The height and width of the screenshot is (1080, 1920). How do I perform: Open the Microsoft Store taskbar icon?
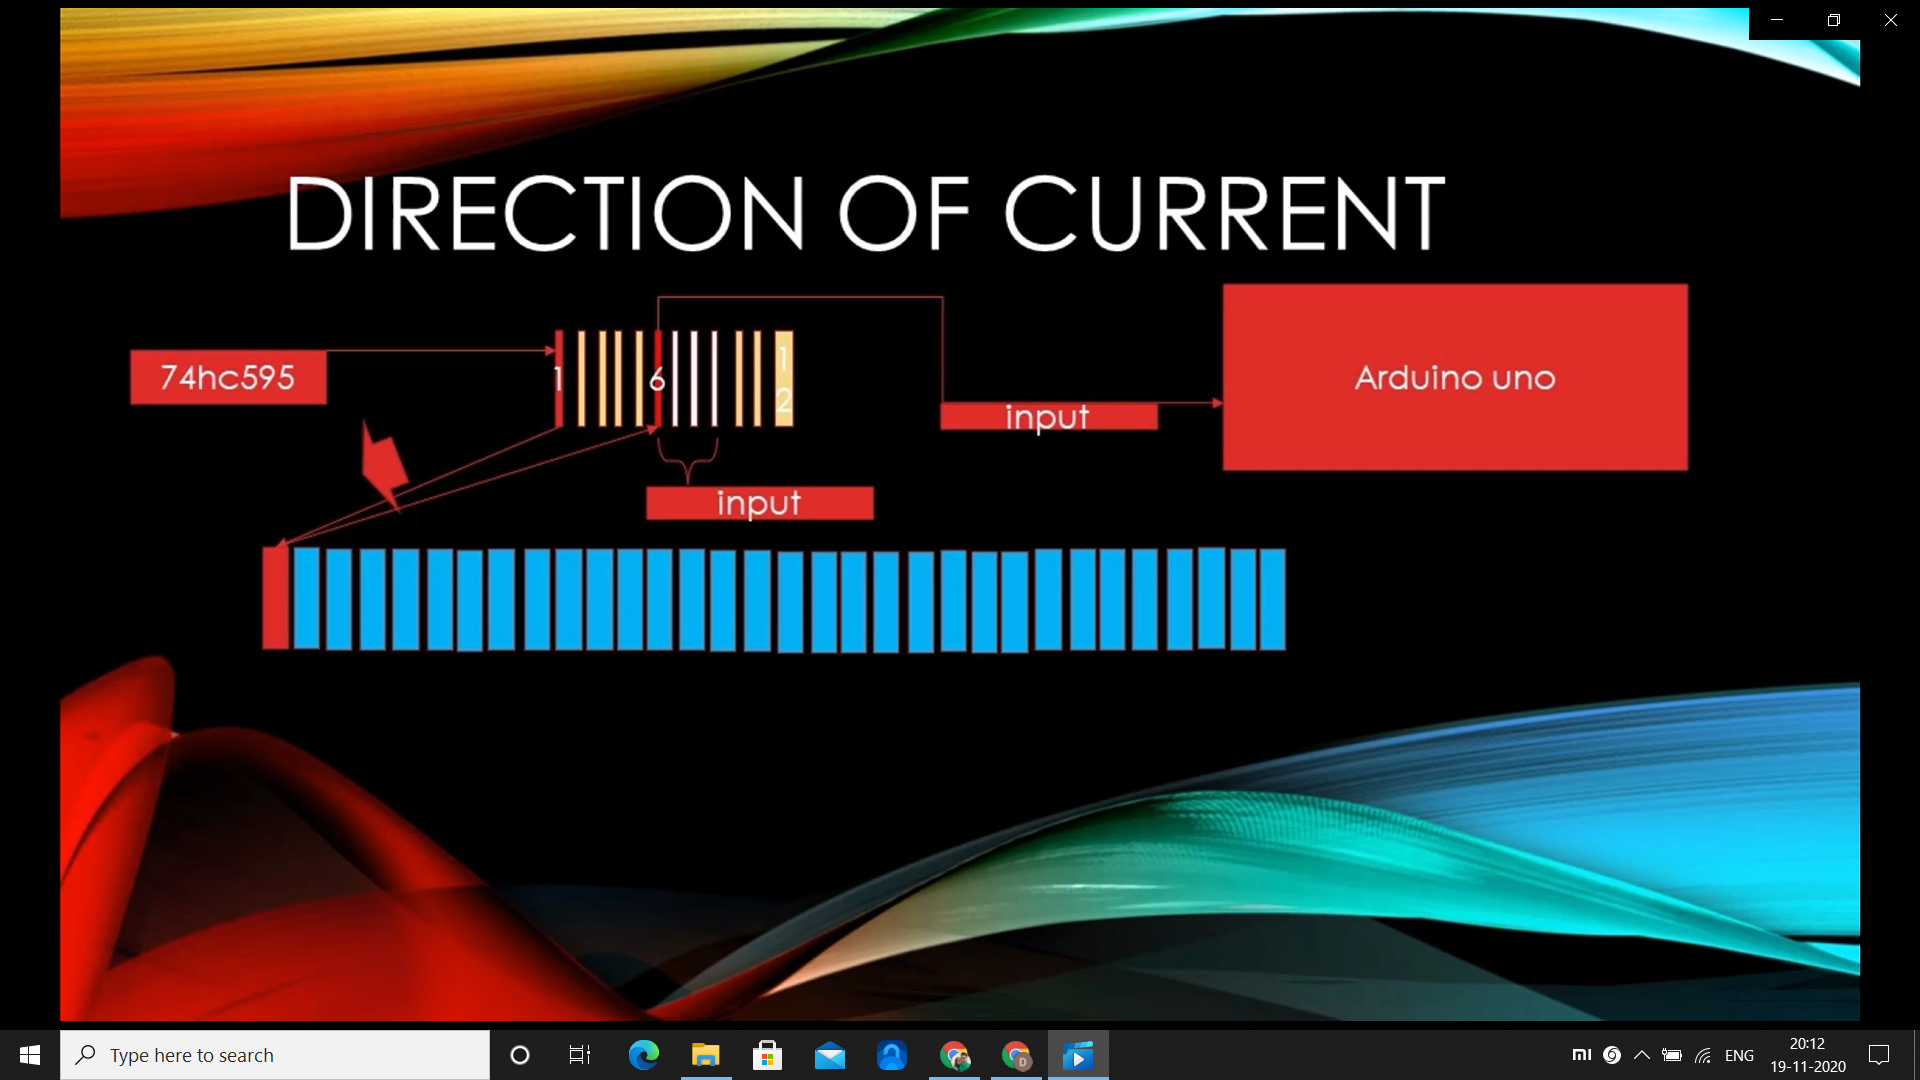(767, 1055)
